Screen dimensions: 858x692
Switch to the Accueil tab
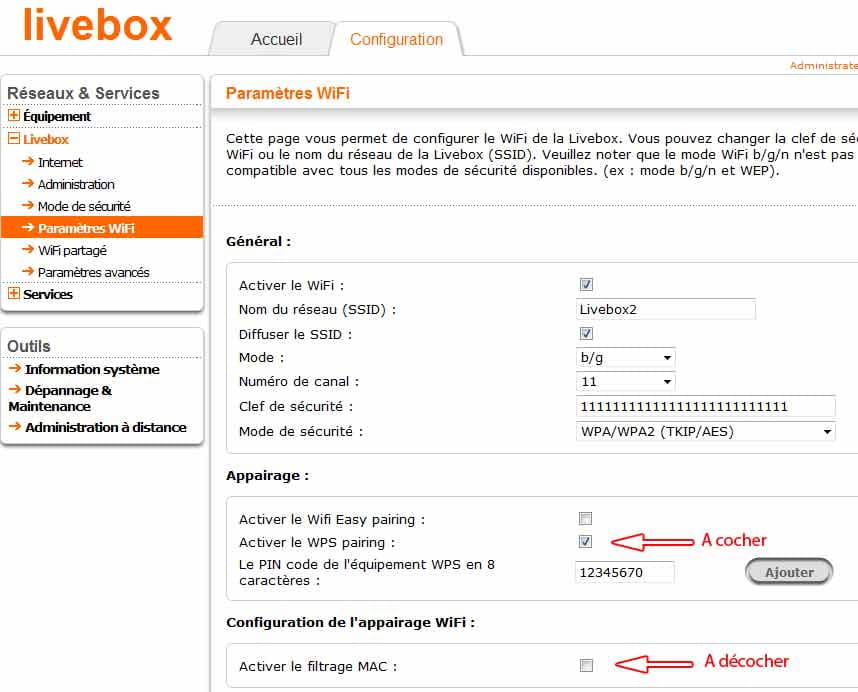click(276, 39)
